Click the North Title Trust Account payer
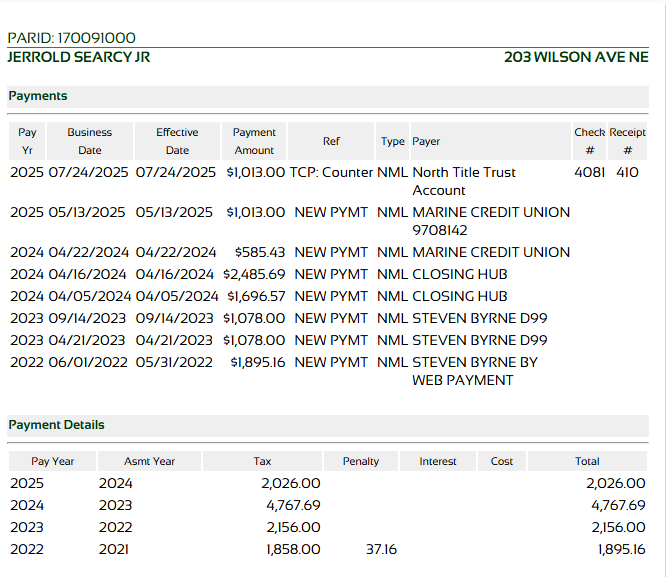This screenshot has height=577, width=666. [463, 181]
